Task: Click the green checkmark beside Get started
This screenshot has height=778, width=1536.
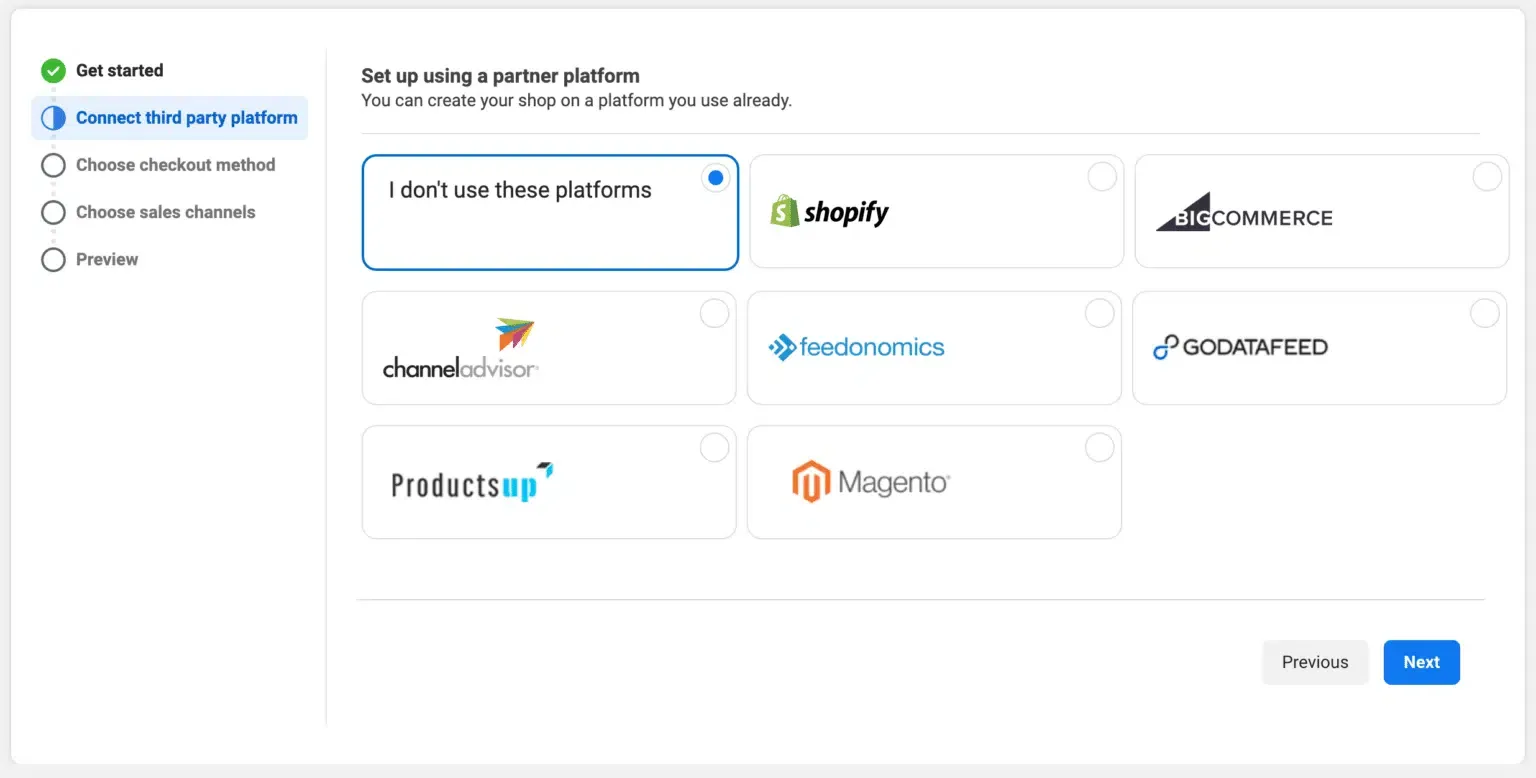Action: (x=52, y=70)
